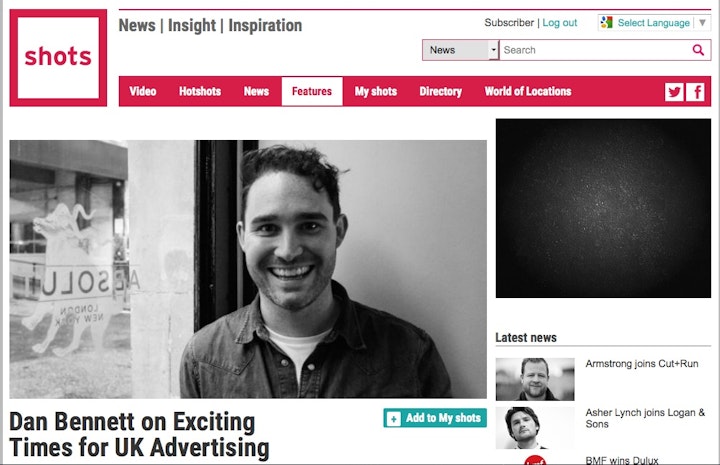720x465 pixels.
Task: Switch to the Features tab
Action: [x=312, y=91]
